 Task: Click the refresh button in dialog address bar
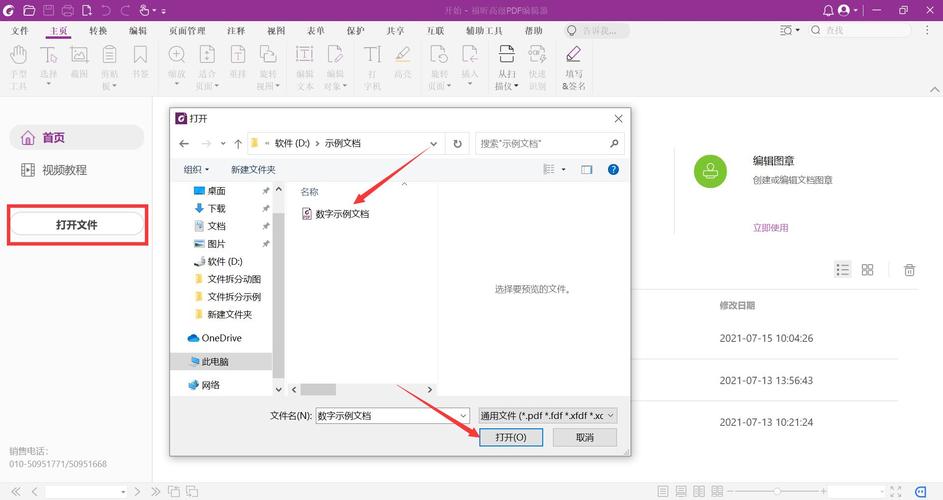(458, 144)
